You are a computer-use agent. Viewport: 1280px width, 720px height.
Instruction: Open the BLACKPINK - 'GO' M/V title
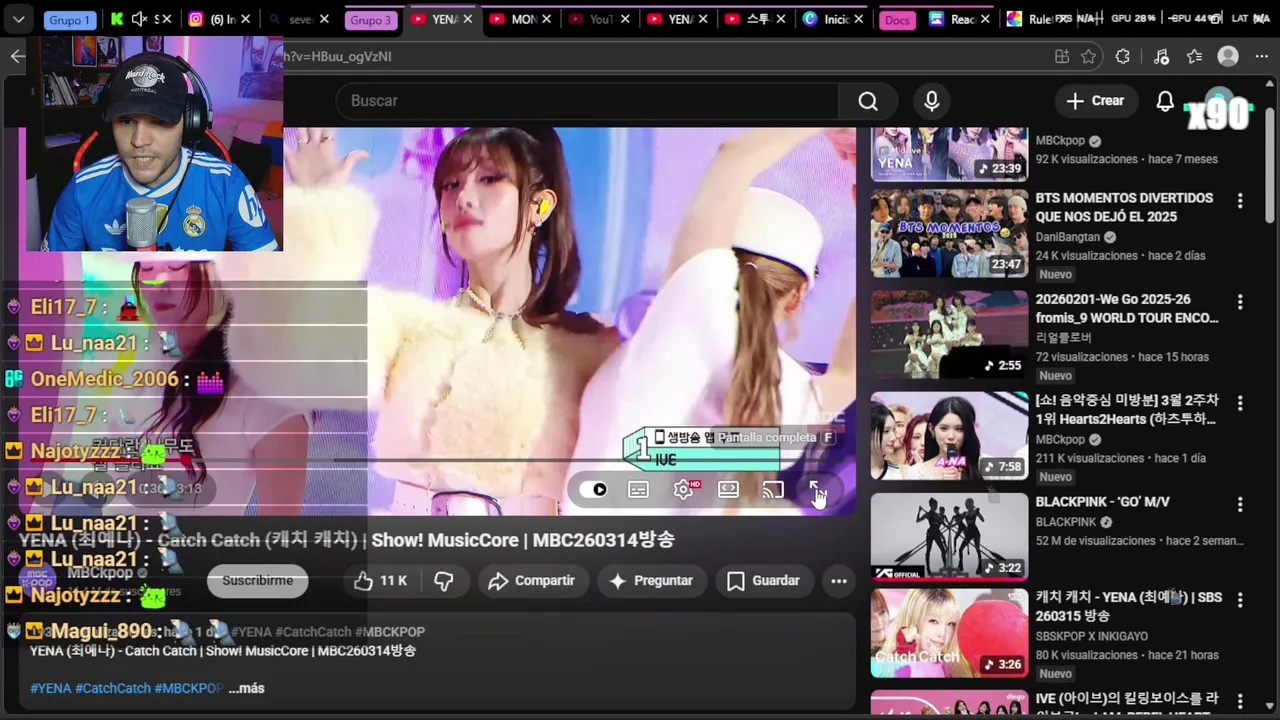(1103, 502)
